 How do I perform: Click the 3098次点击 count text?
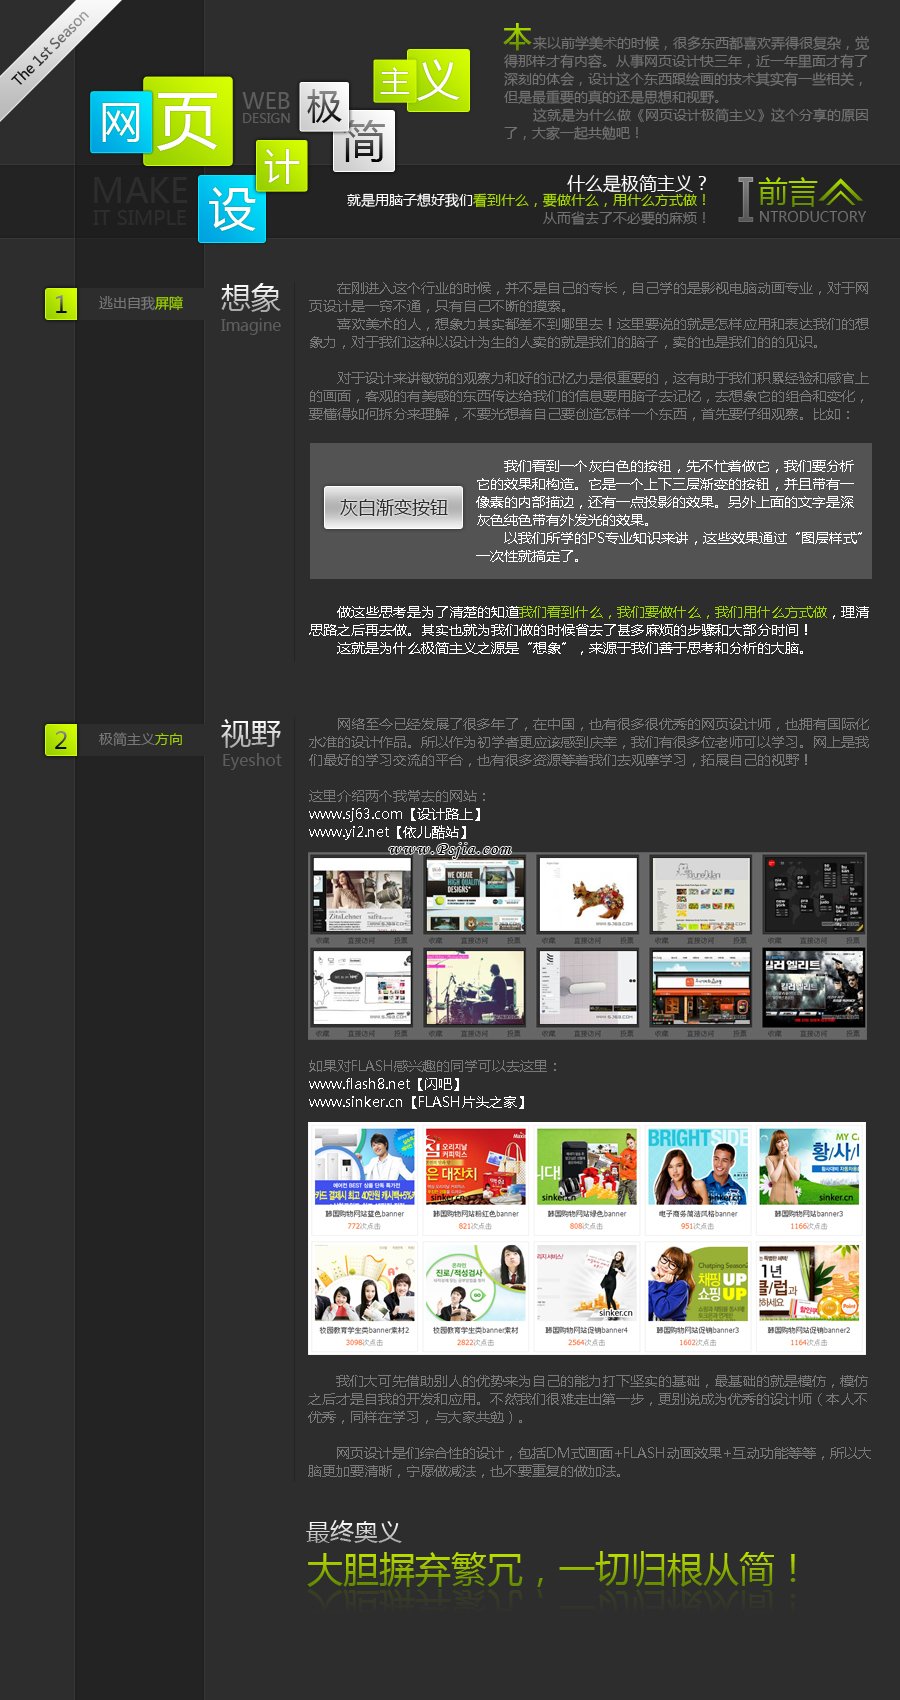pos(364,1343)
